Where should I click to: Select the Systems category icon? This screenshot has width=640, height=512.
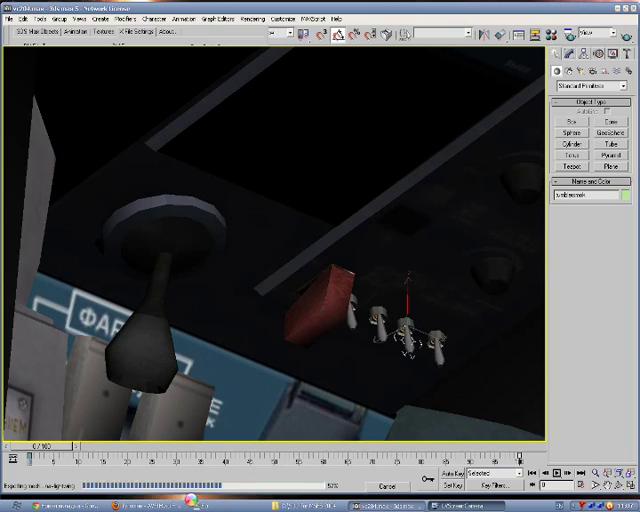pyautogui.click(x=629, y=71)
